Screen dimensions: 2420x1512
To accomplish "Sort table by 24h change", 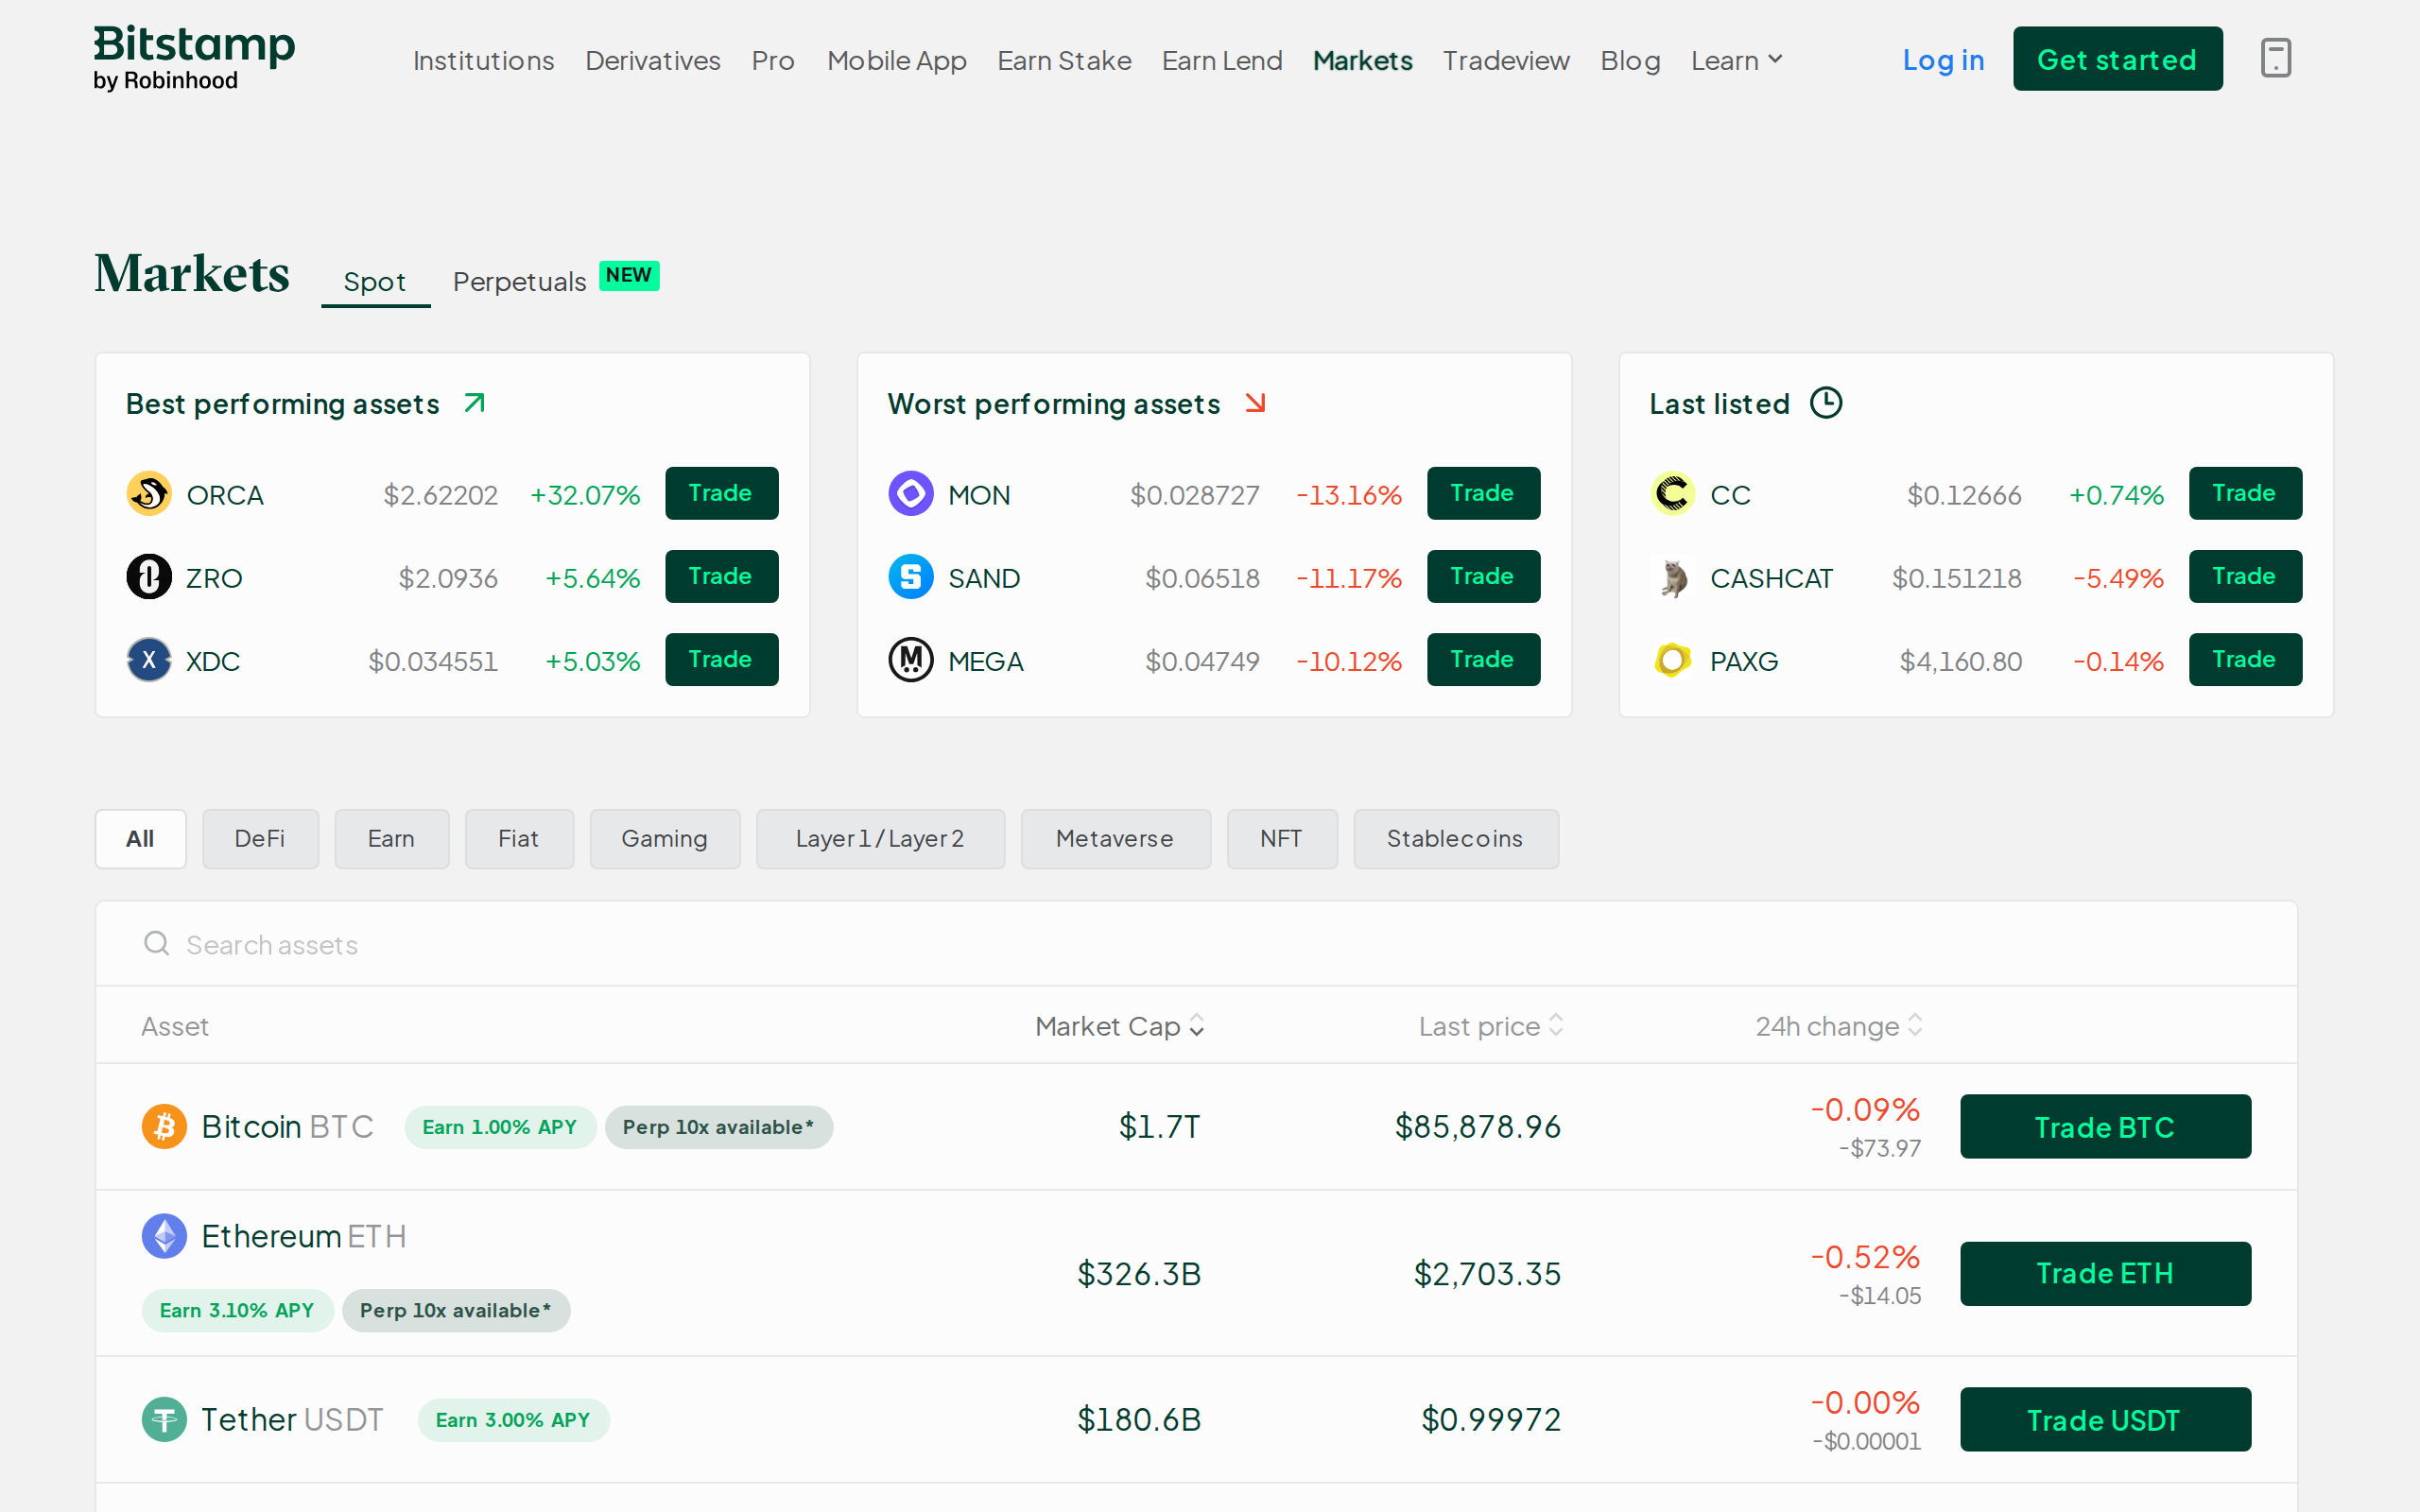I will tap(1838, 1026).
